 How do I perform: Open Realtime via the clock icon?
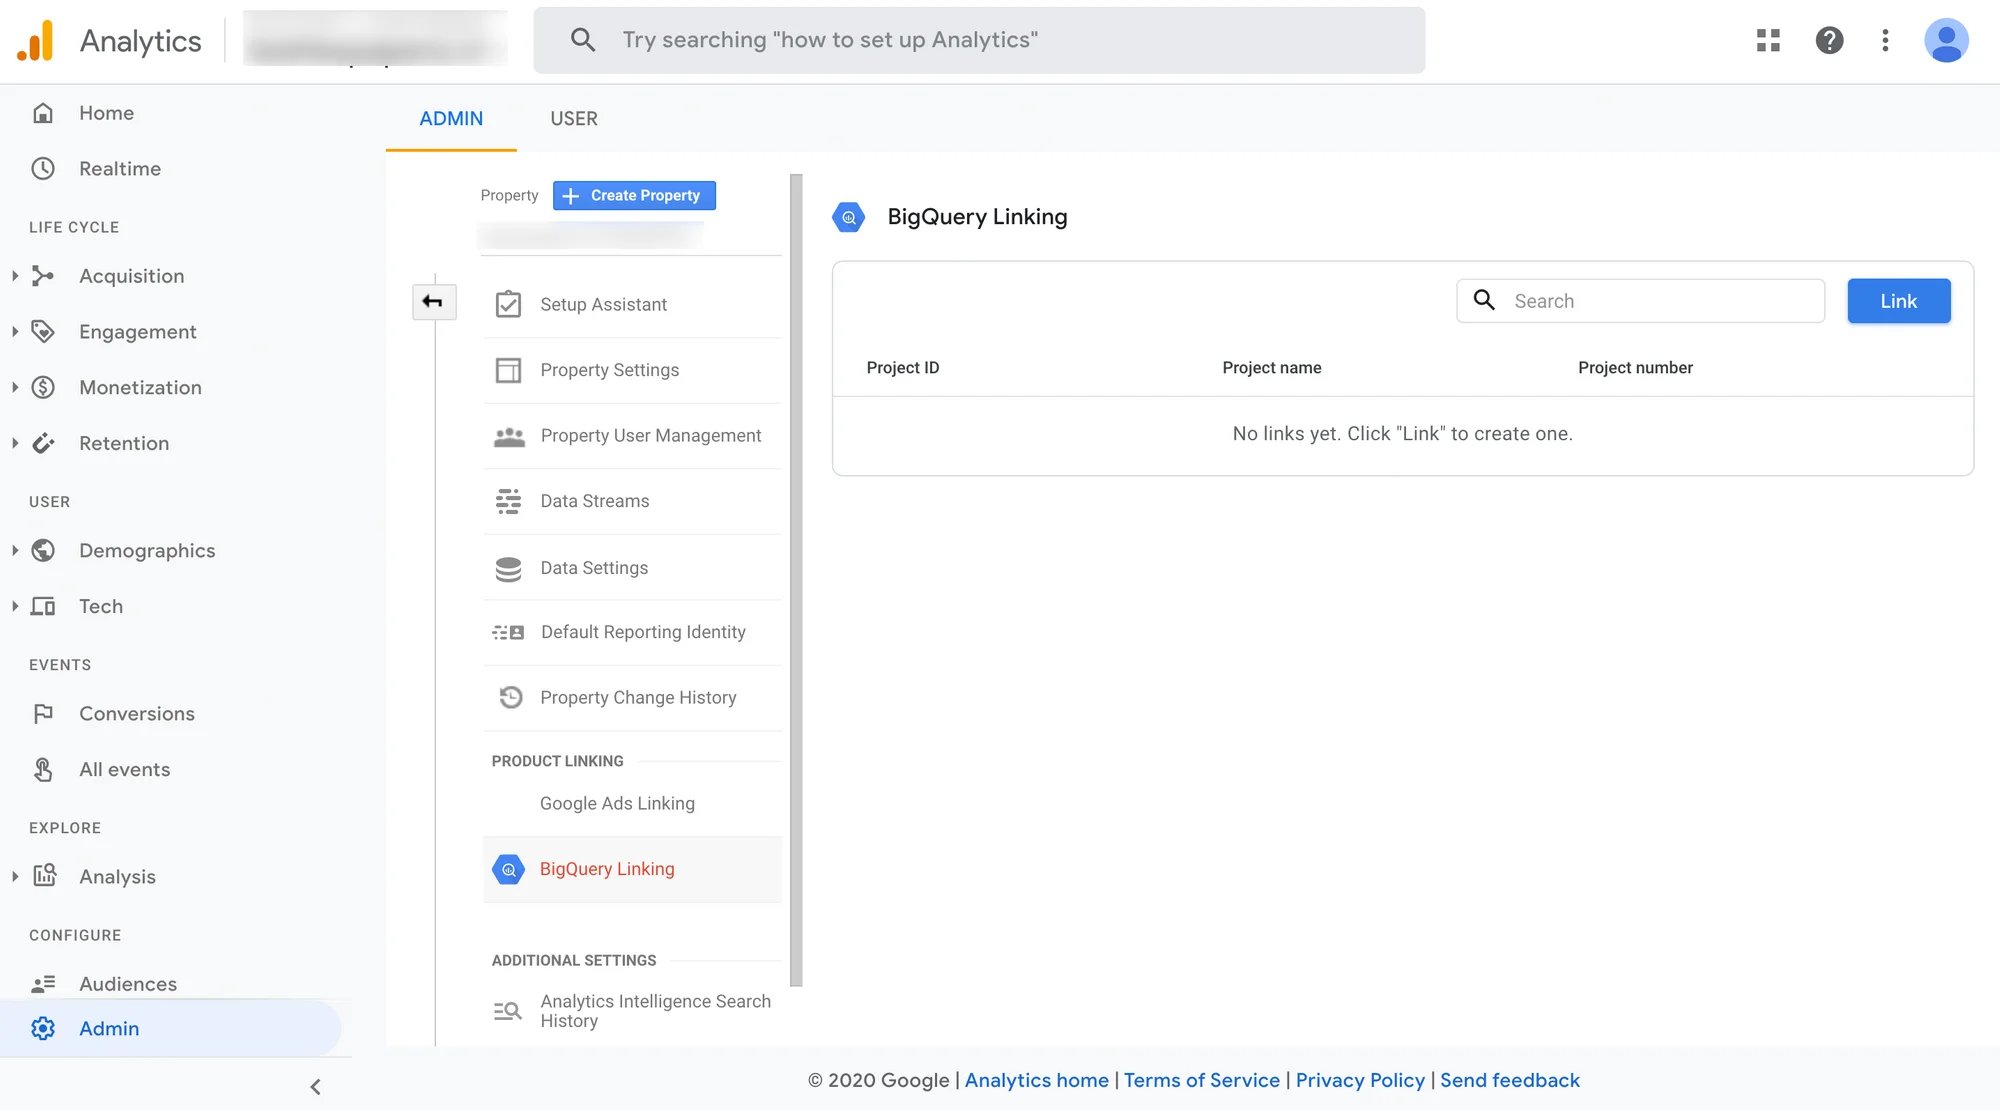42,168
